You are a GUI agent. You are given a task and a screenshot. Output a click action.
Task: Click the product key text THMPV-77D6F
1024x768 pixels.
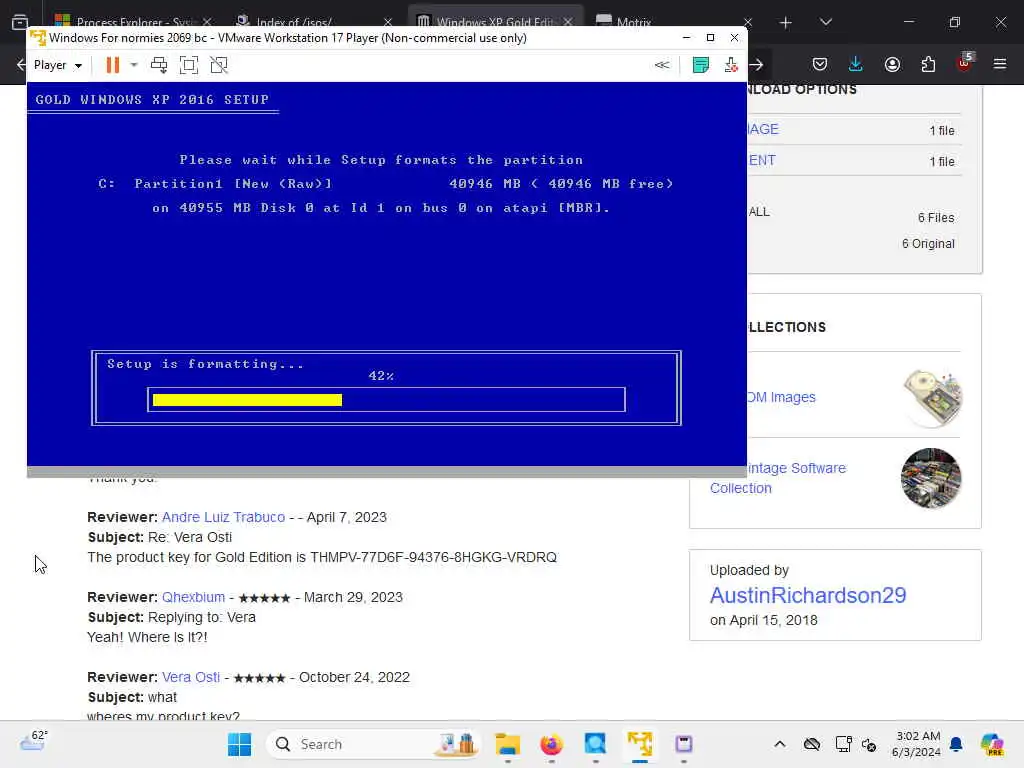pos(434,557)
